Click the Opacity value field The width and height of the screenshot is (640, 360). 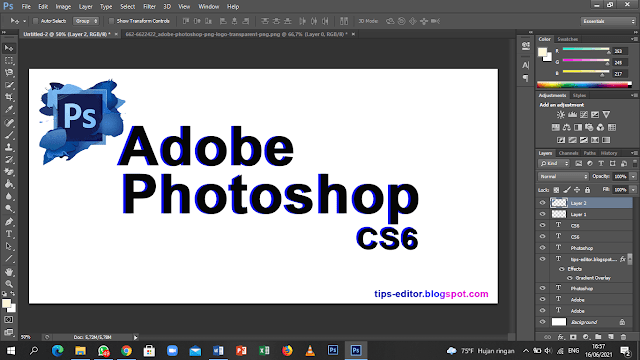tap(620, 177)
